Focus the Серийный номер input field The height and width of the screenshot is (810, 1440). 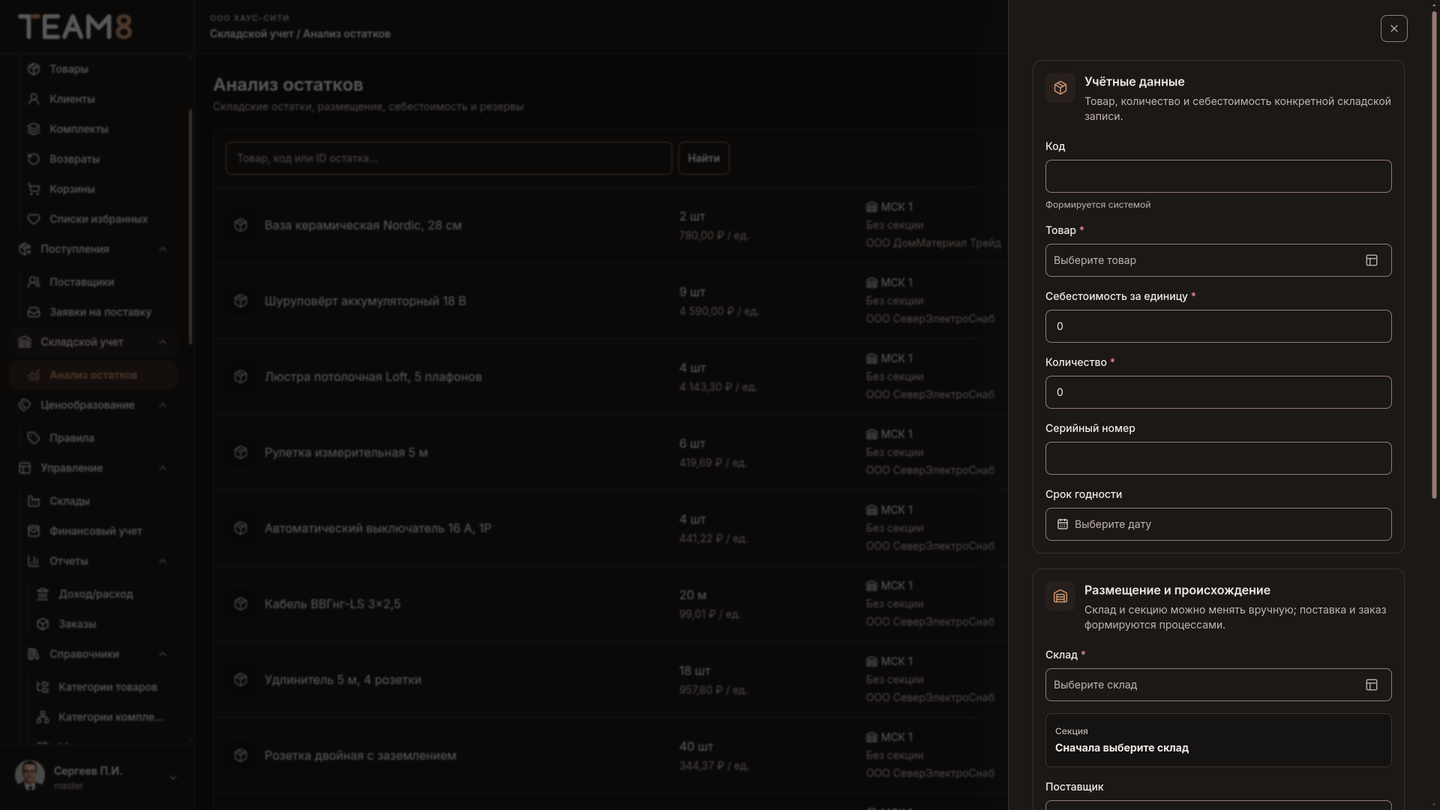[1218, 458]
